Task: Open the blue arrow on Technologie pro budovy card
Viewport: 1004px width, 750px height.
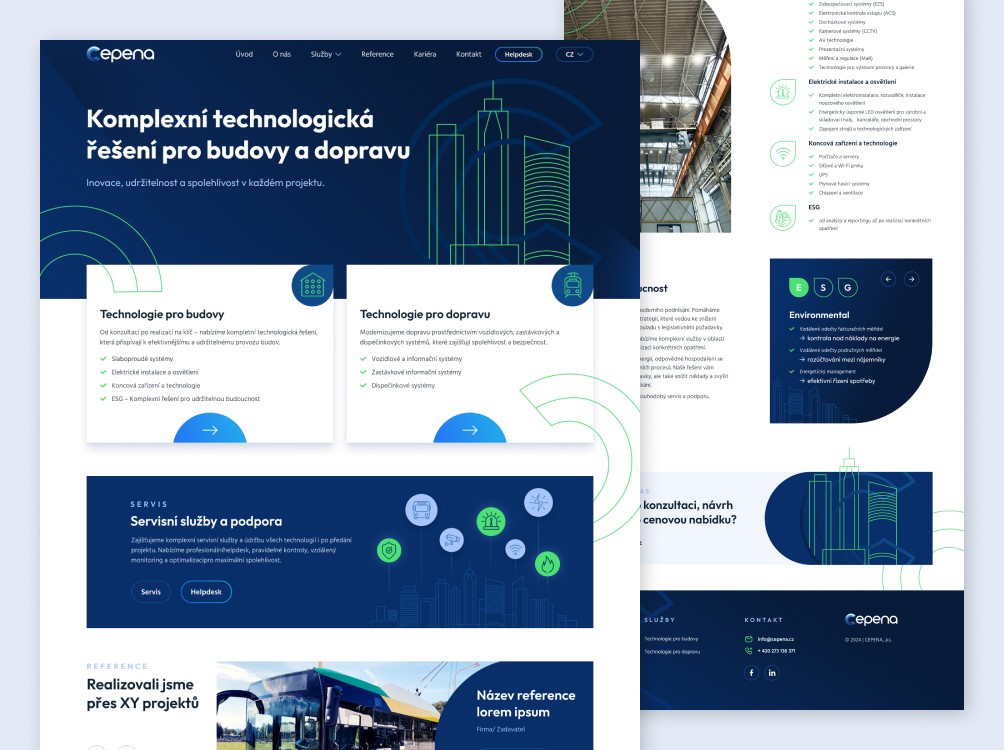Action: (210, 430)
